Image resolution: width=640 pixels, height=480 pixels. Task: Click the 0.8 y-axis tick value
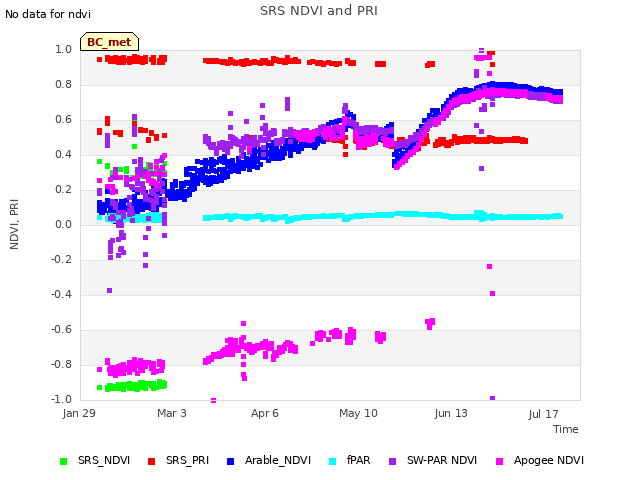pos(63,84)
